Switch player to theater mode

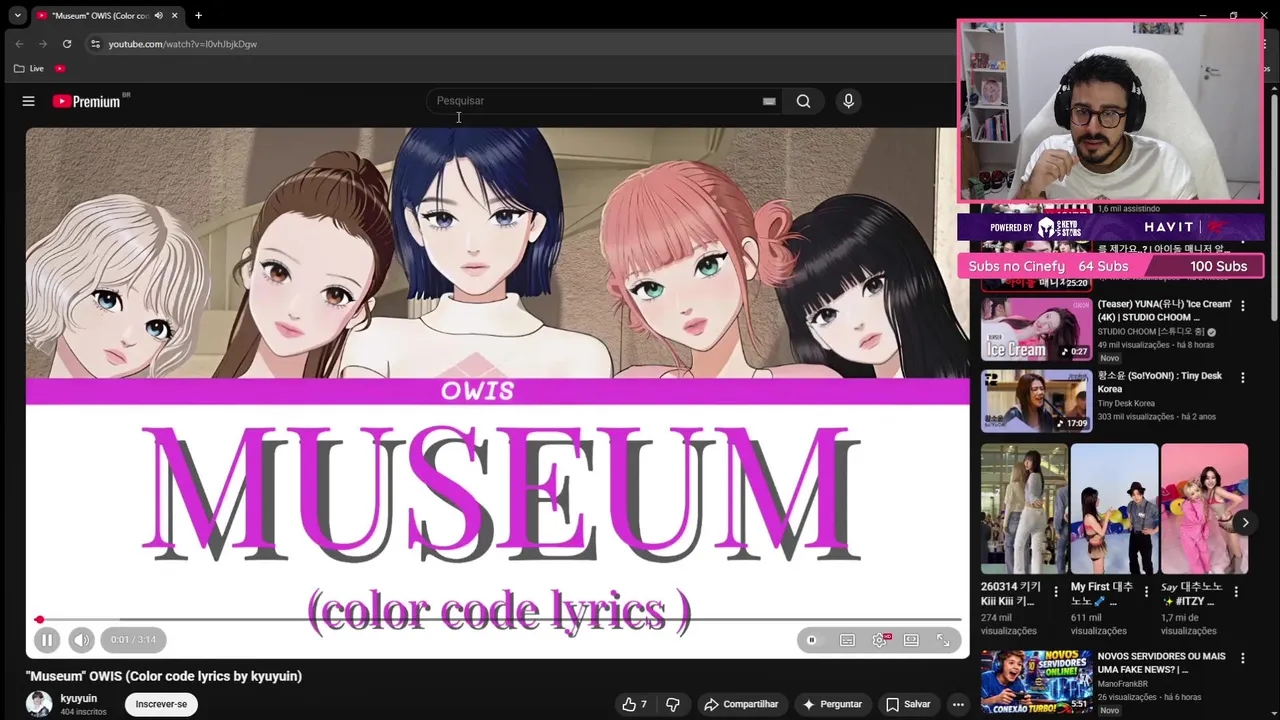(911, 640)
